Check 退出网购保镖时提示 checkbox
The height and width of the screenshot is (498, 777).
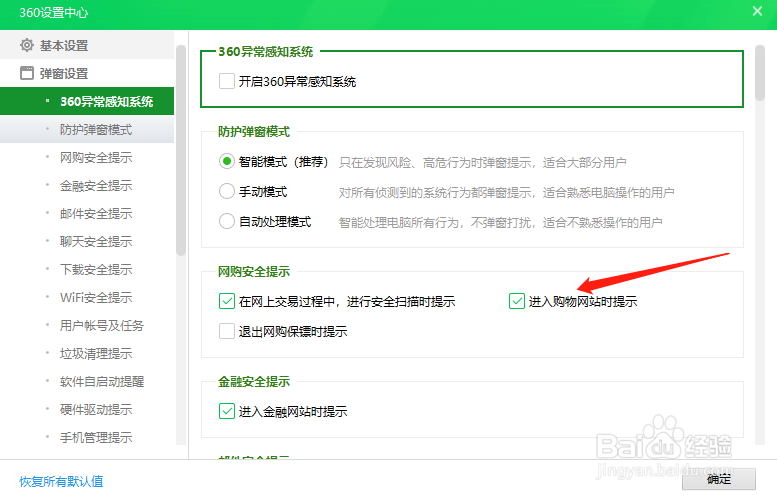tap(227, 331)
